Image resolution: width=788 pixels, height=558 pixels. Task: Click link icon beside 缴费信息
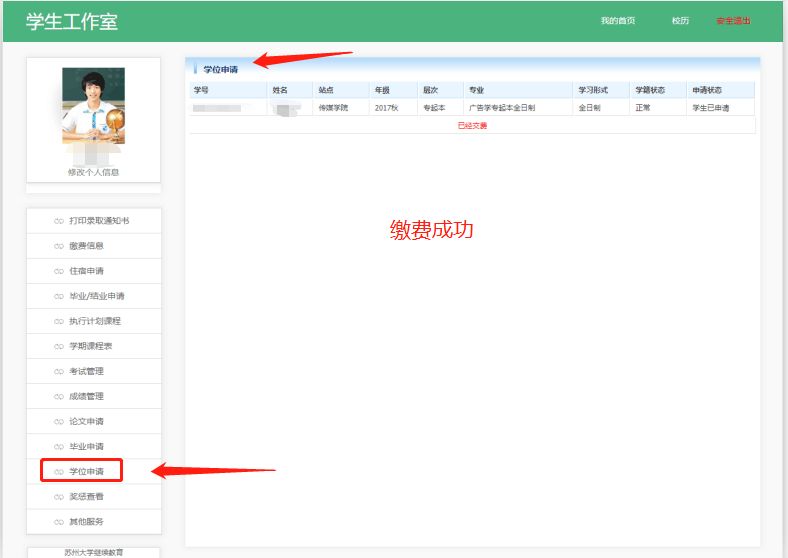[59, 246]
